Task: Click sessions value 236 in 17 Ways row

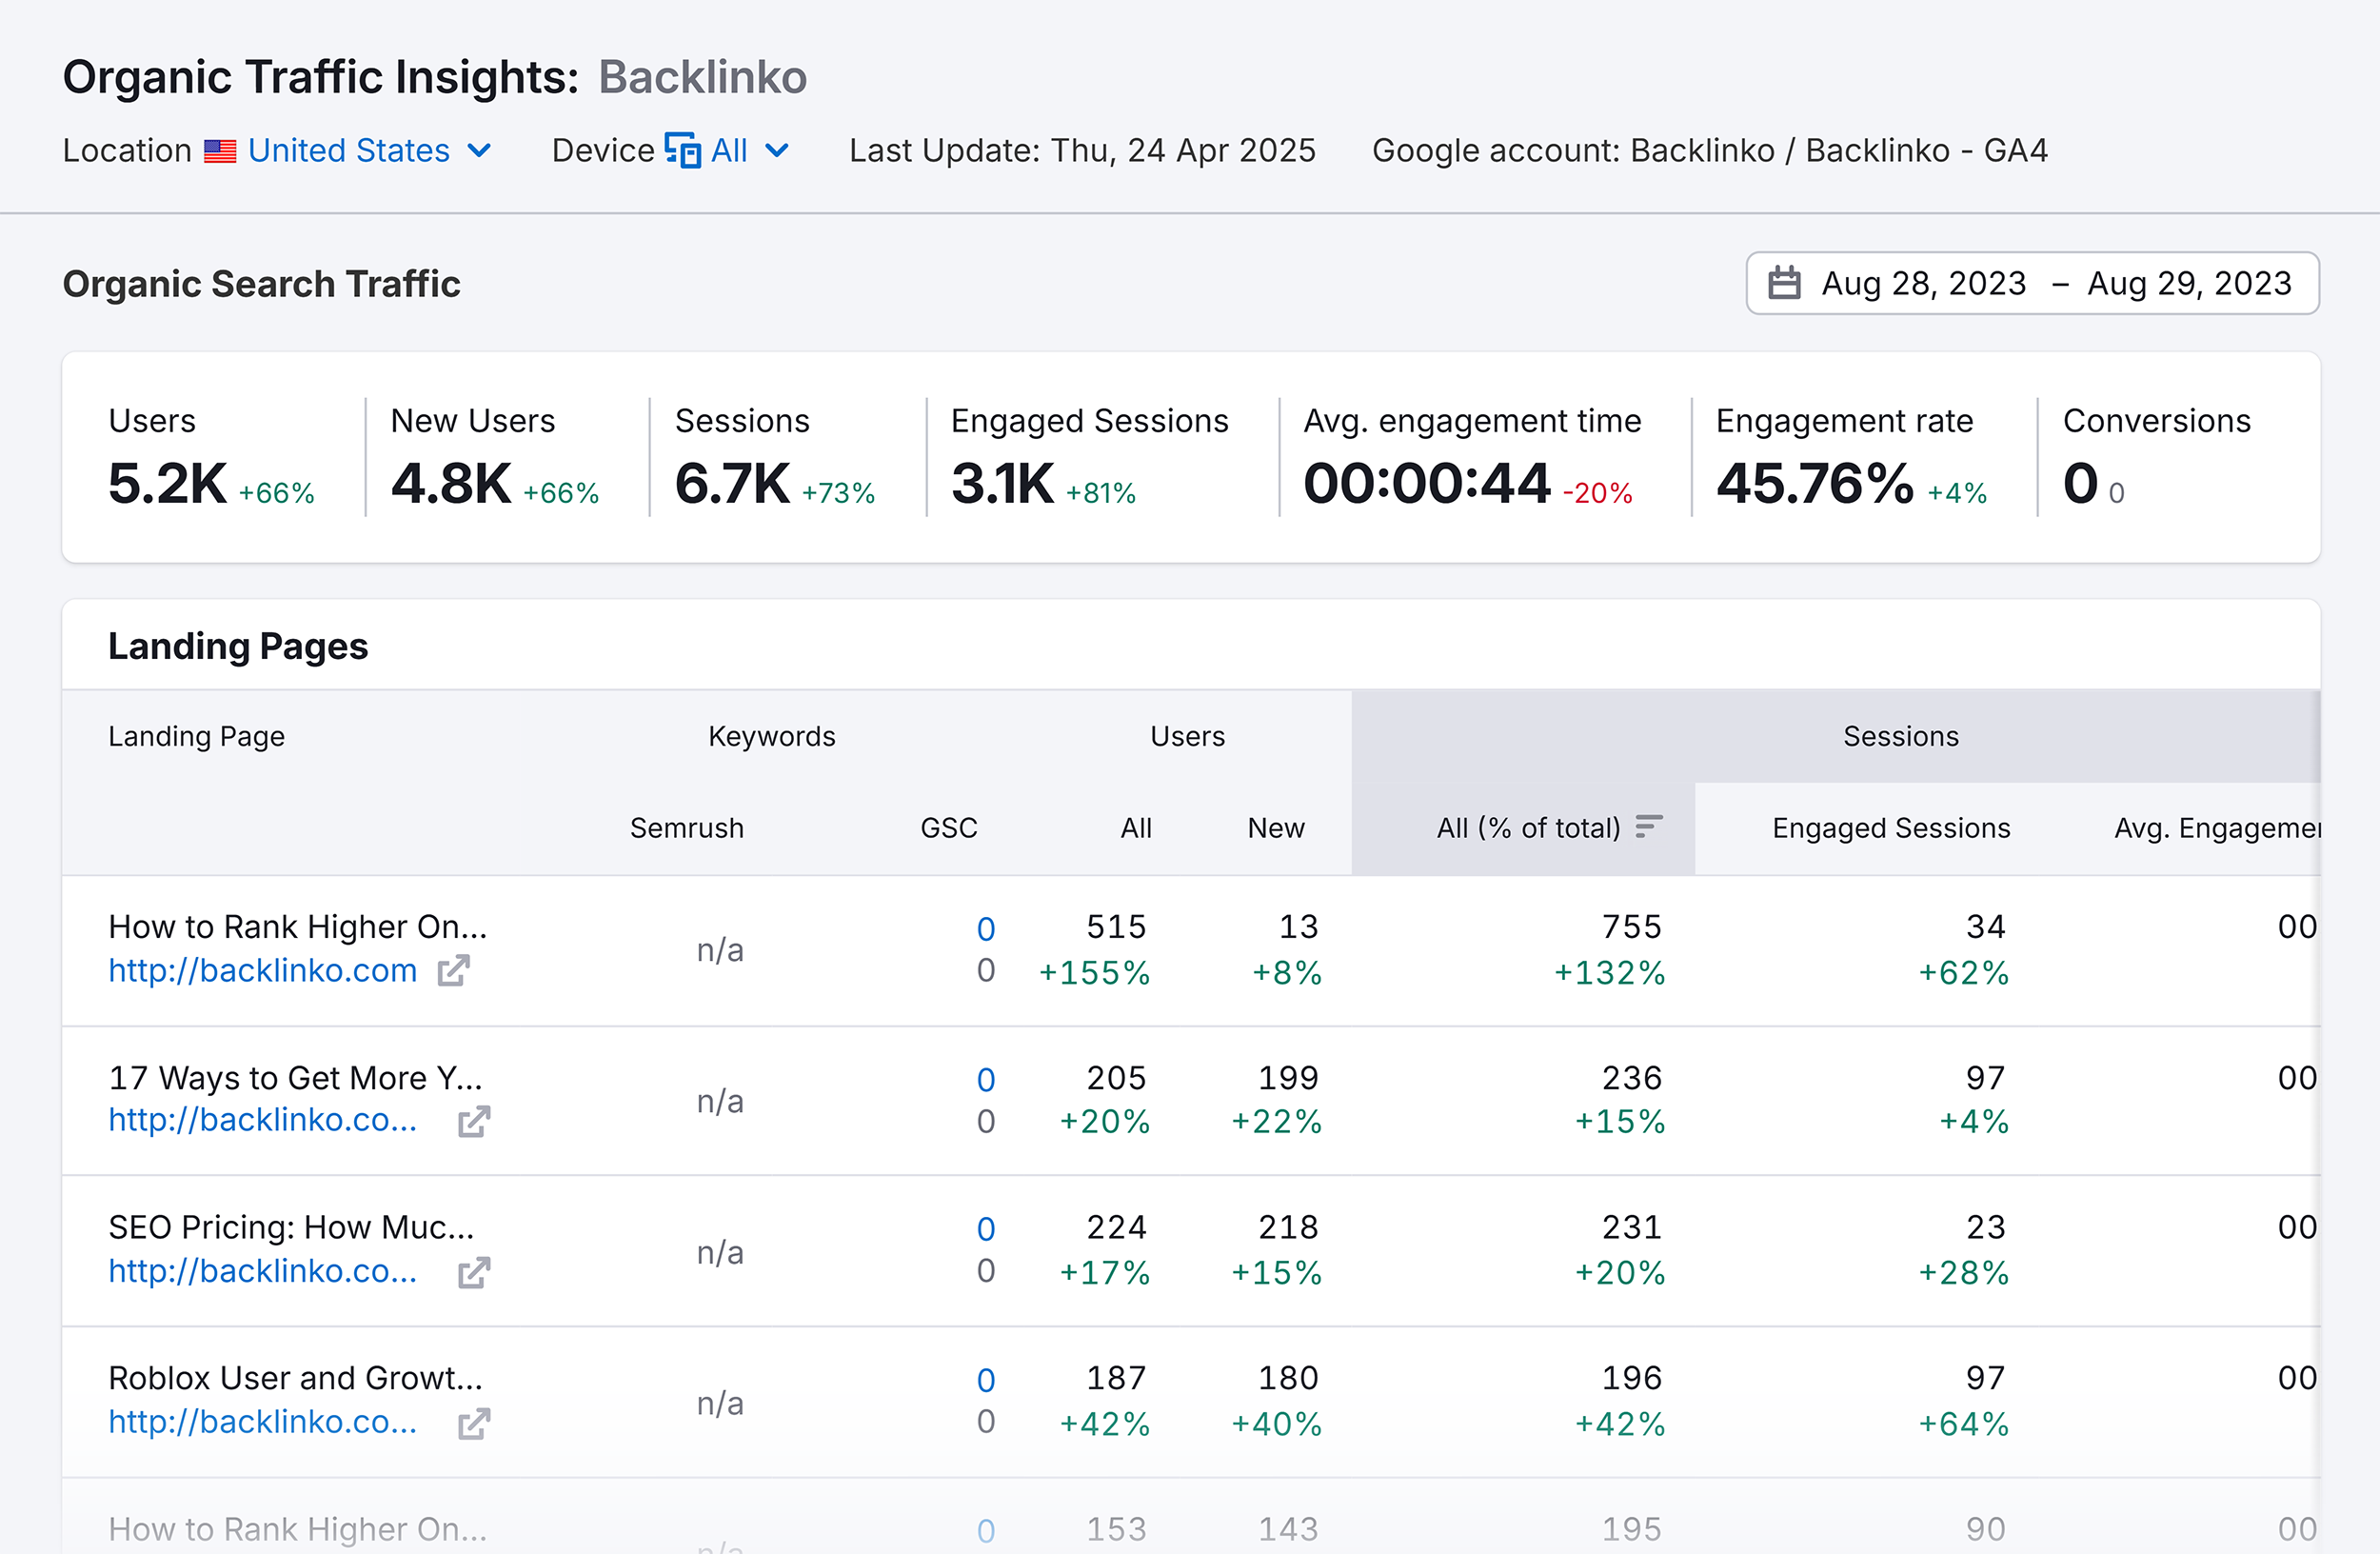Action: click(1632, 1078)
